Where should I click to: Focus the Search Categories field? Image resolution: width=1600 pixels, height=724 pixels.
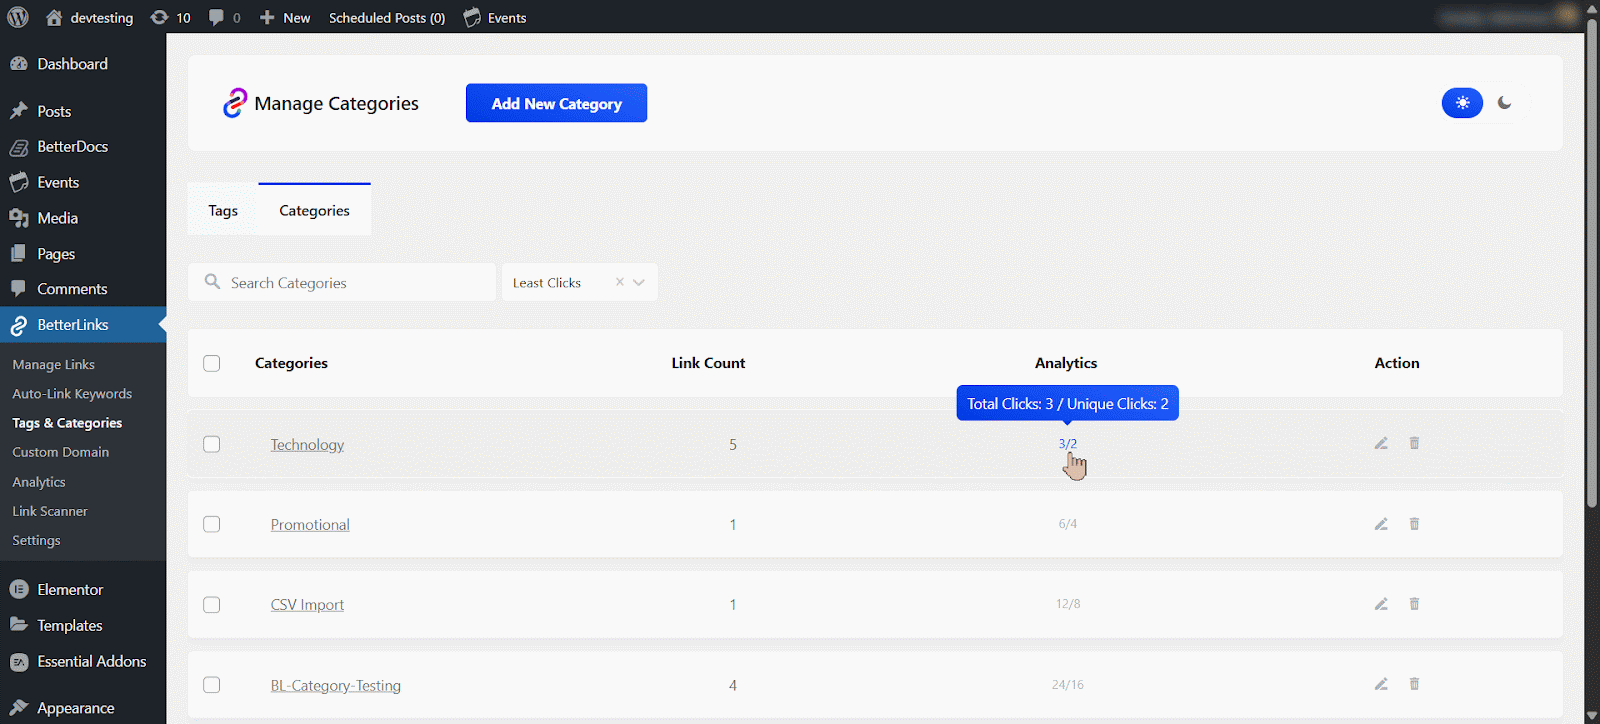coord(342,283)
